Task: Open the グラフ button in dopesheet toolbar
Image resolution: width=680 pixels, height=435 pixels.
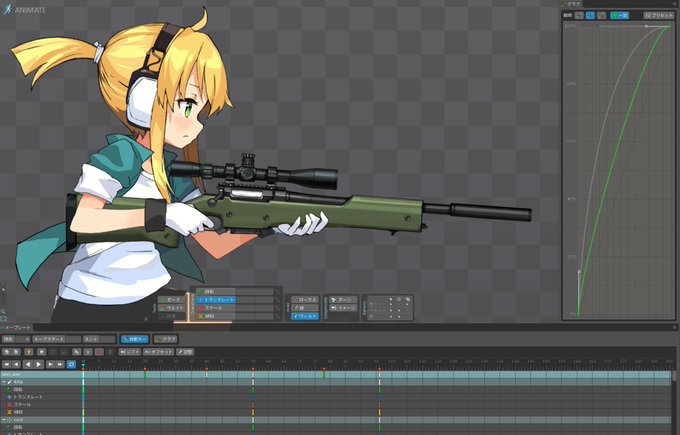Action: 166,339
